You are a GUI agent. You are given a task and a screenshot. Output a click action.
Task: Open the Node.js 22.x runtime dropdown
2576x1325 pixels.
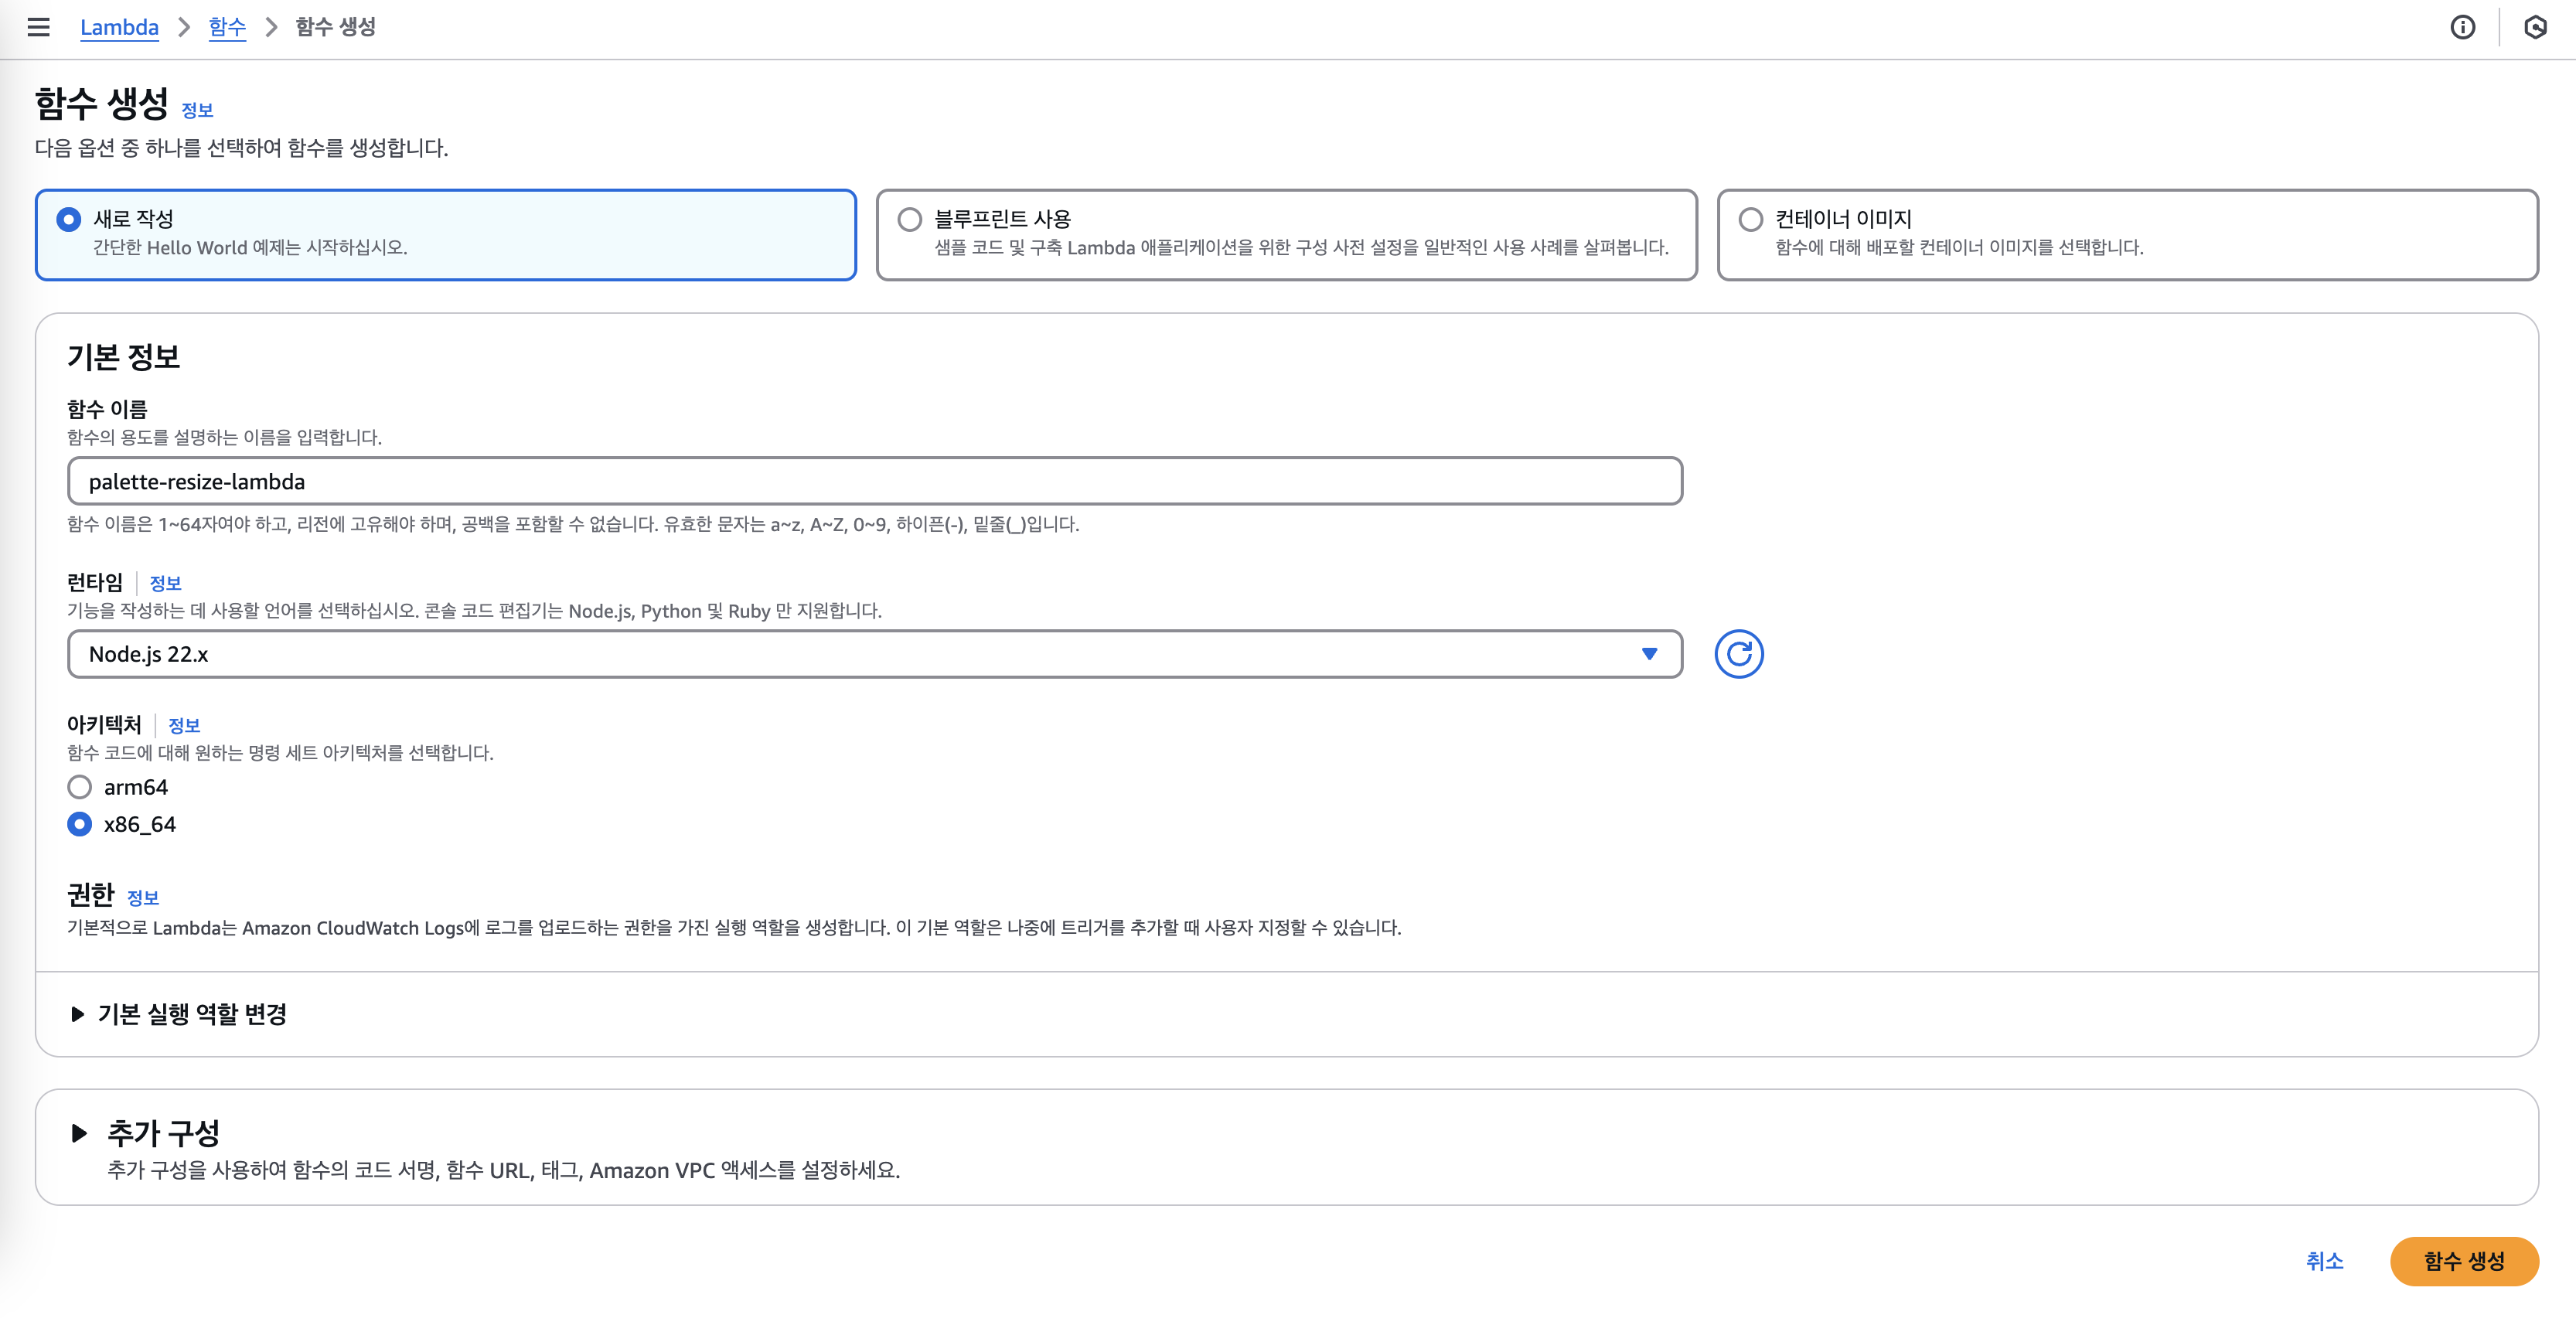[874, 654]
